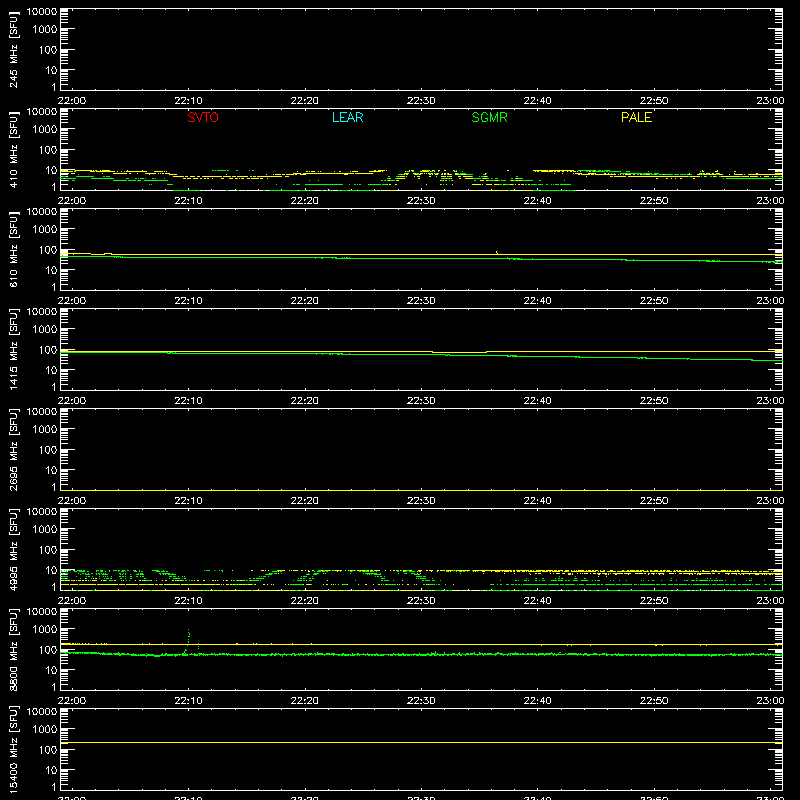Click the 100 tick value on the 4995 MHz axis
Screen dimensions: 800x800
(x=48, y=550)
